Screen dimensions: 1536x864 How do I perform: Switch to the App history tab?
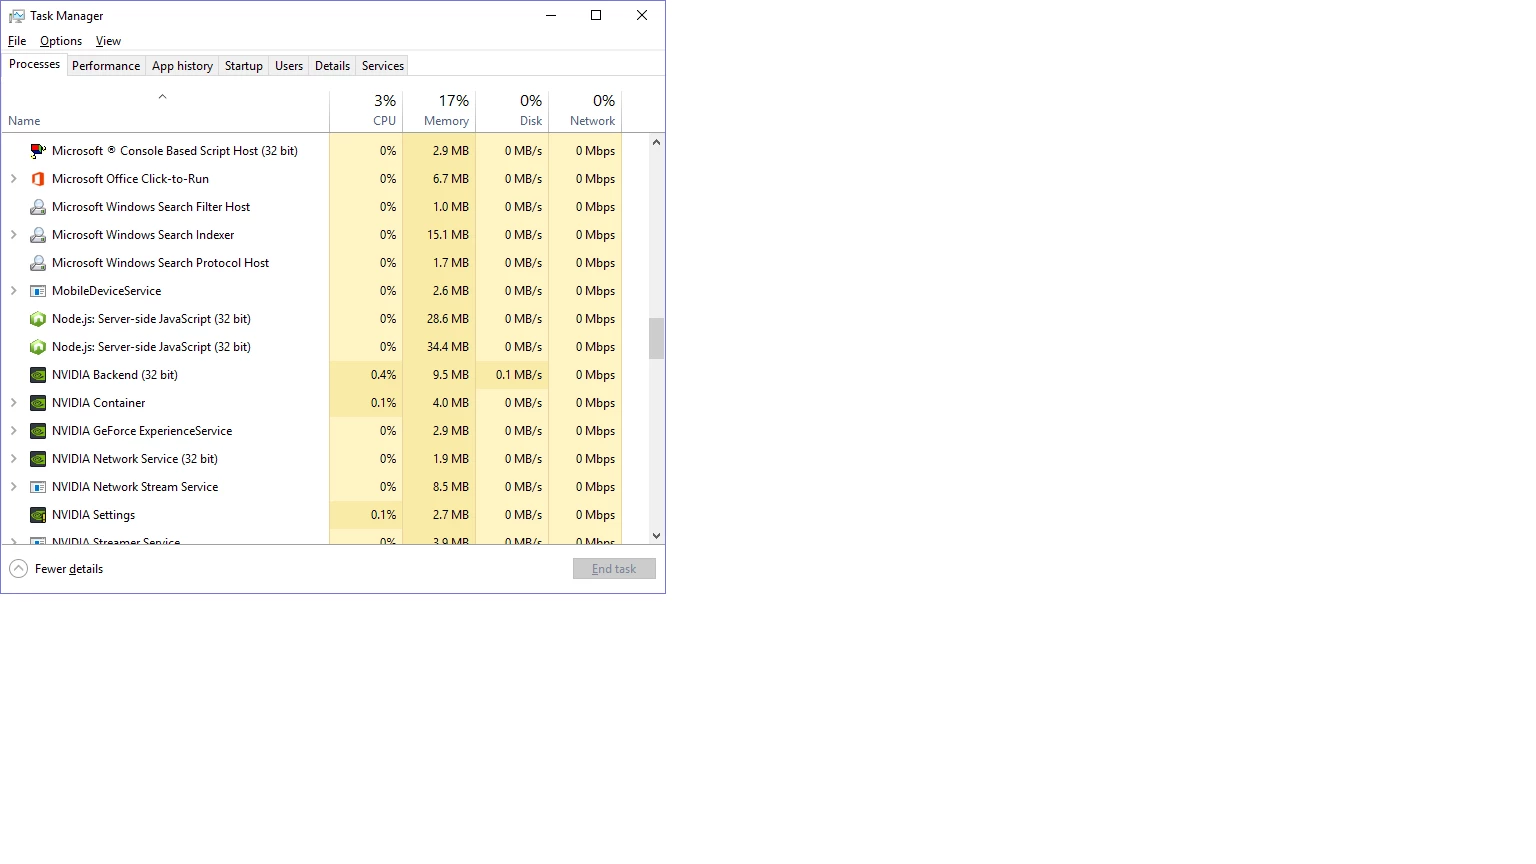(182, 66)
